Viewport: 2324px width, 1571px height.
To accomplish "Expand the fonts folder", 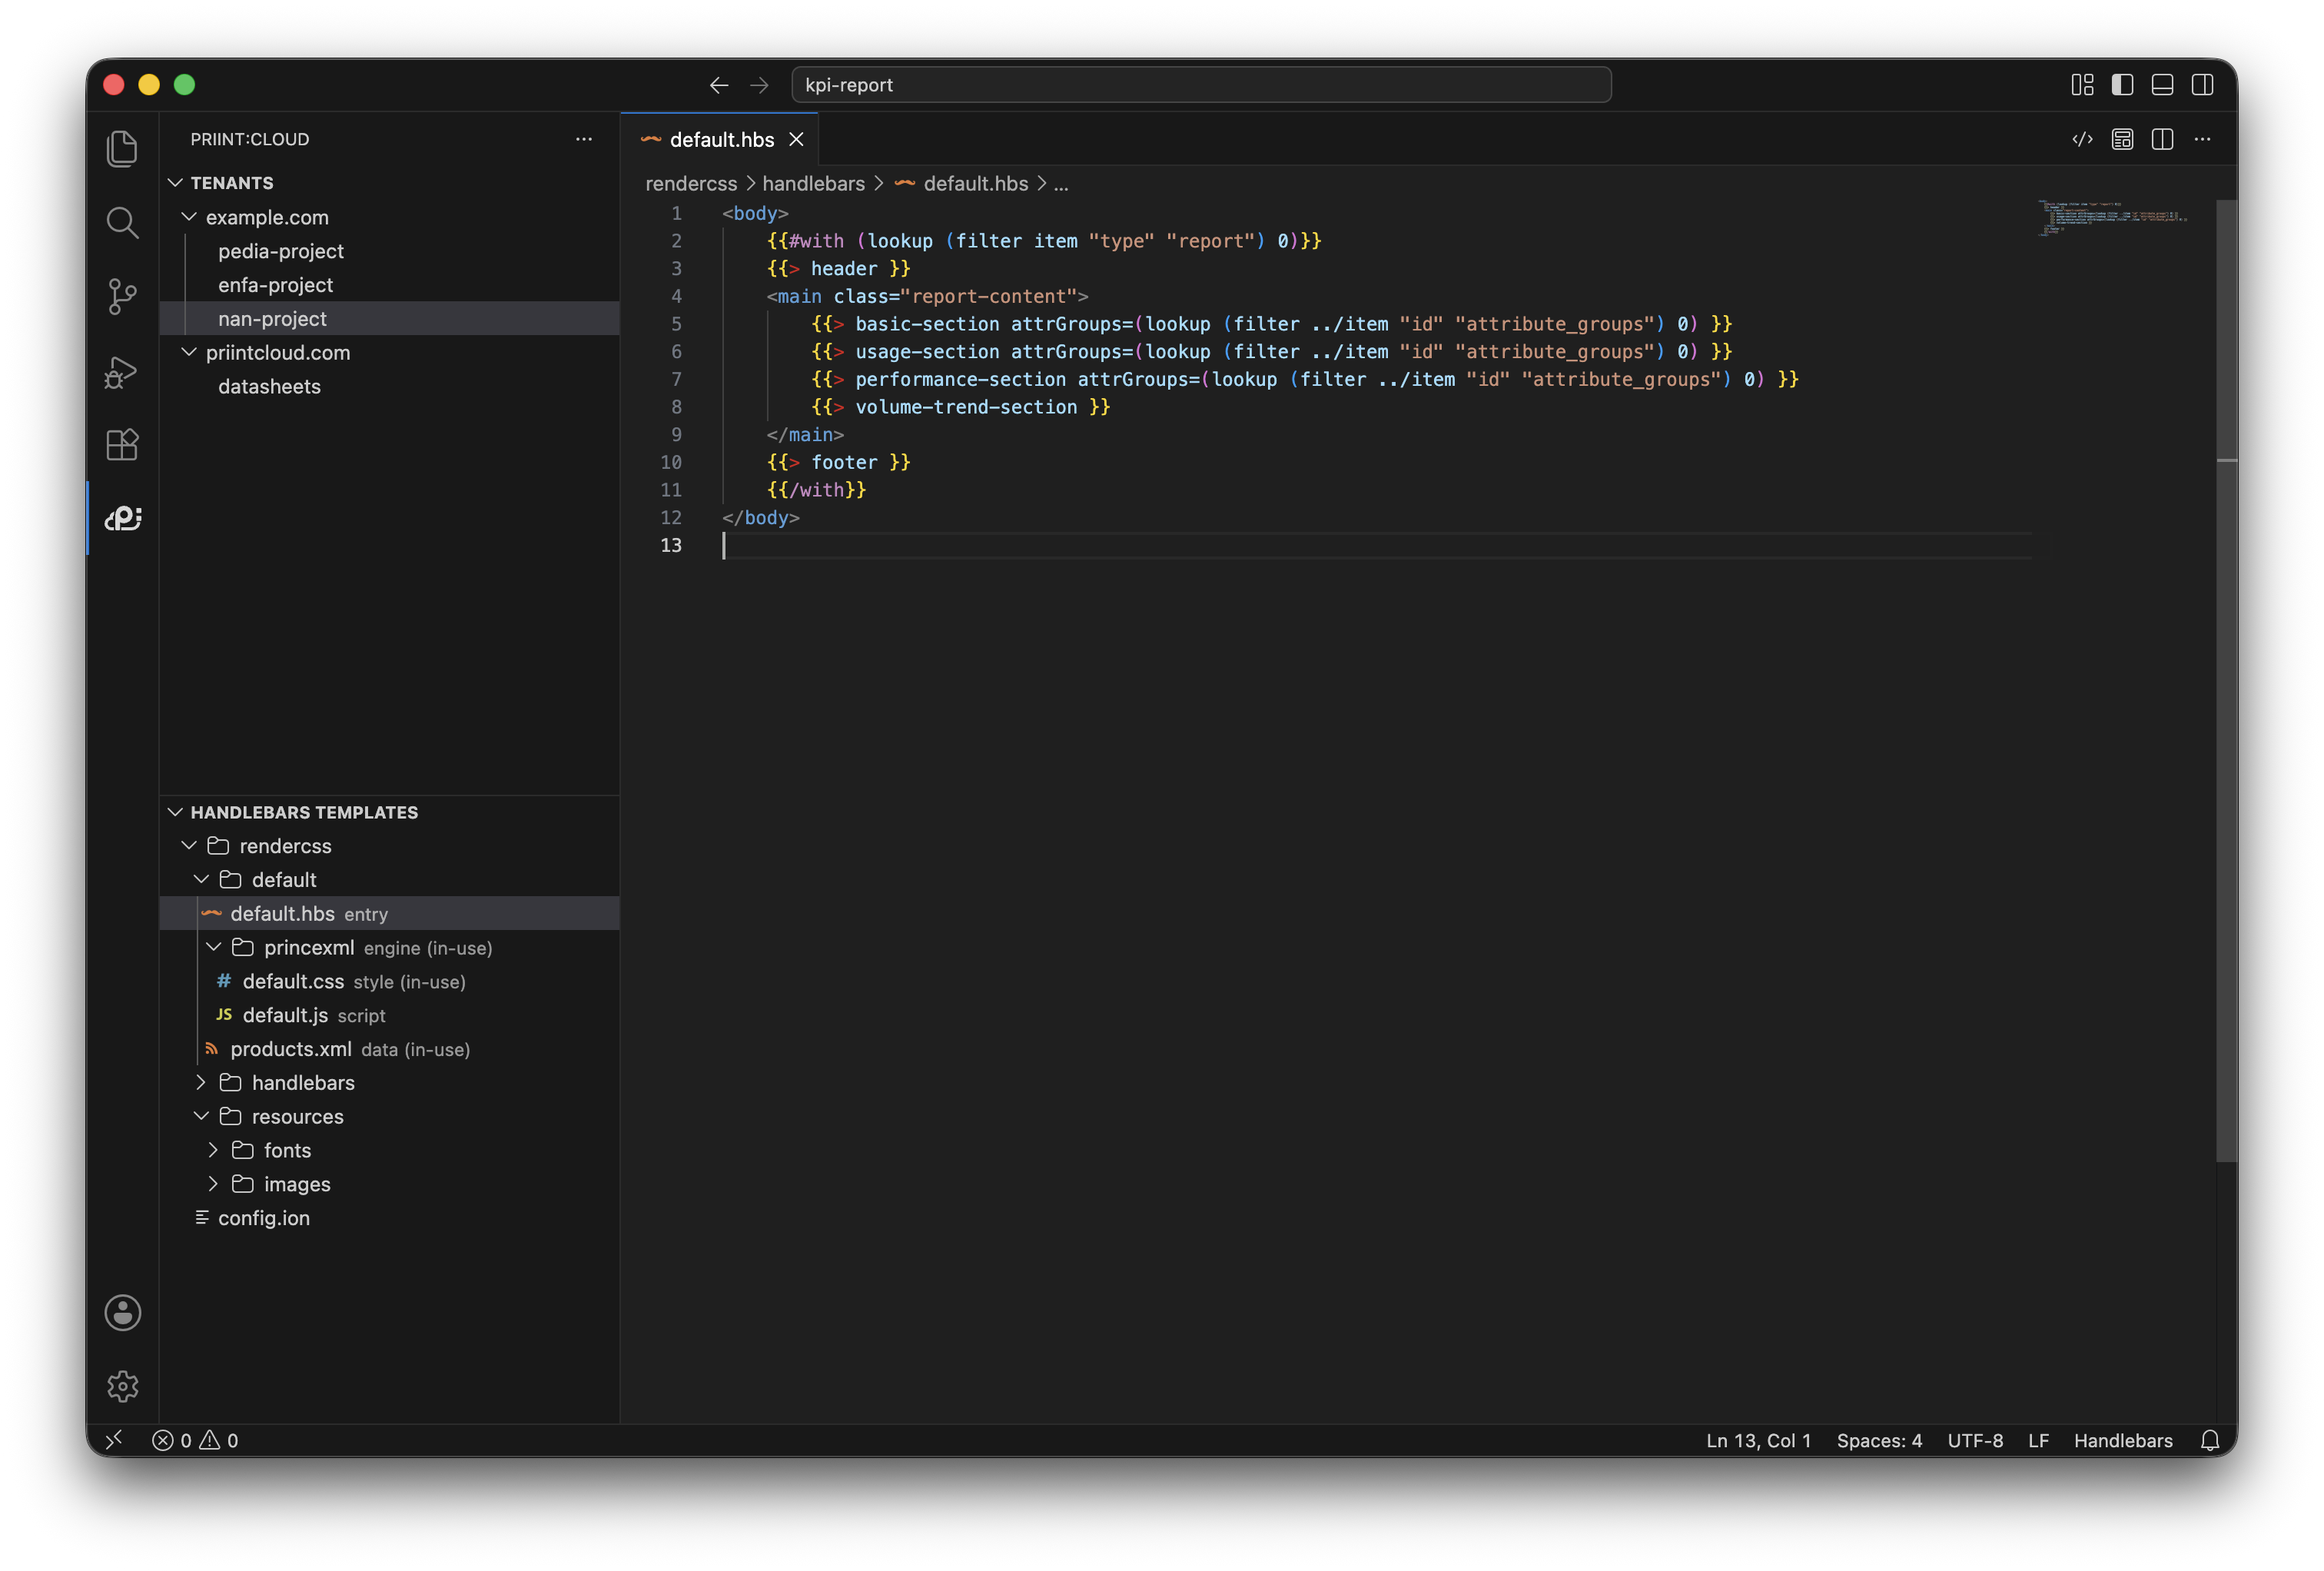I will (x=213, y=1150).
